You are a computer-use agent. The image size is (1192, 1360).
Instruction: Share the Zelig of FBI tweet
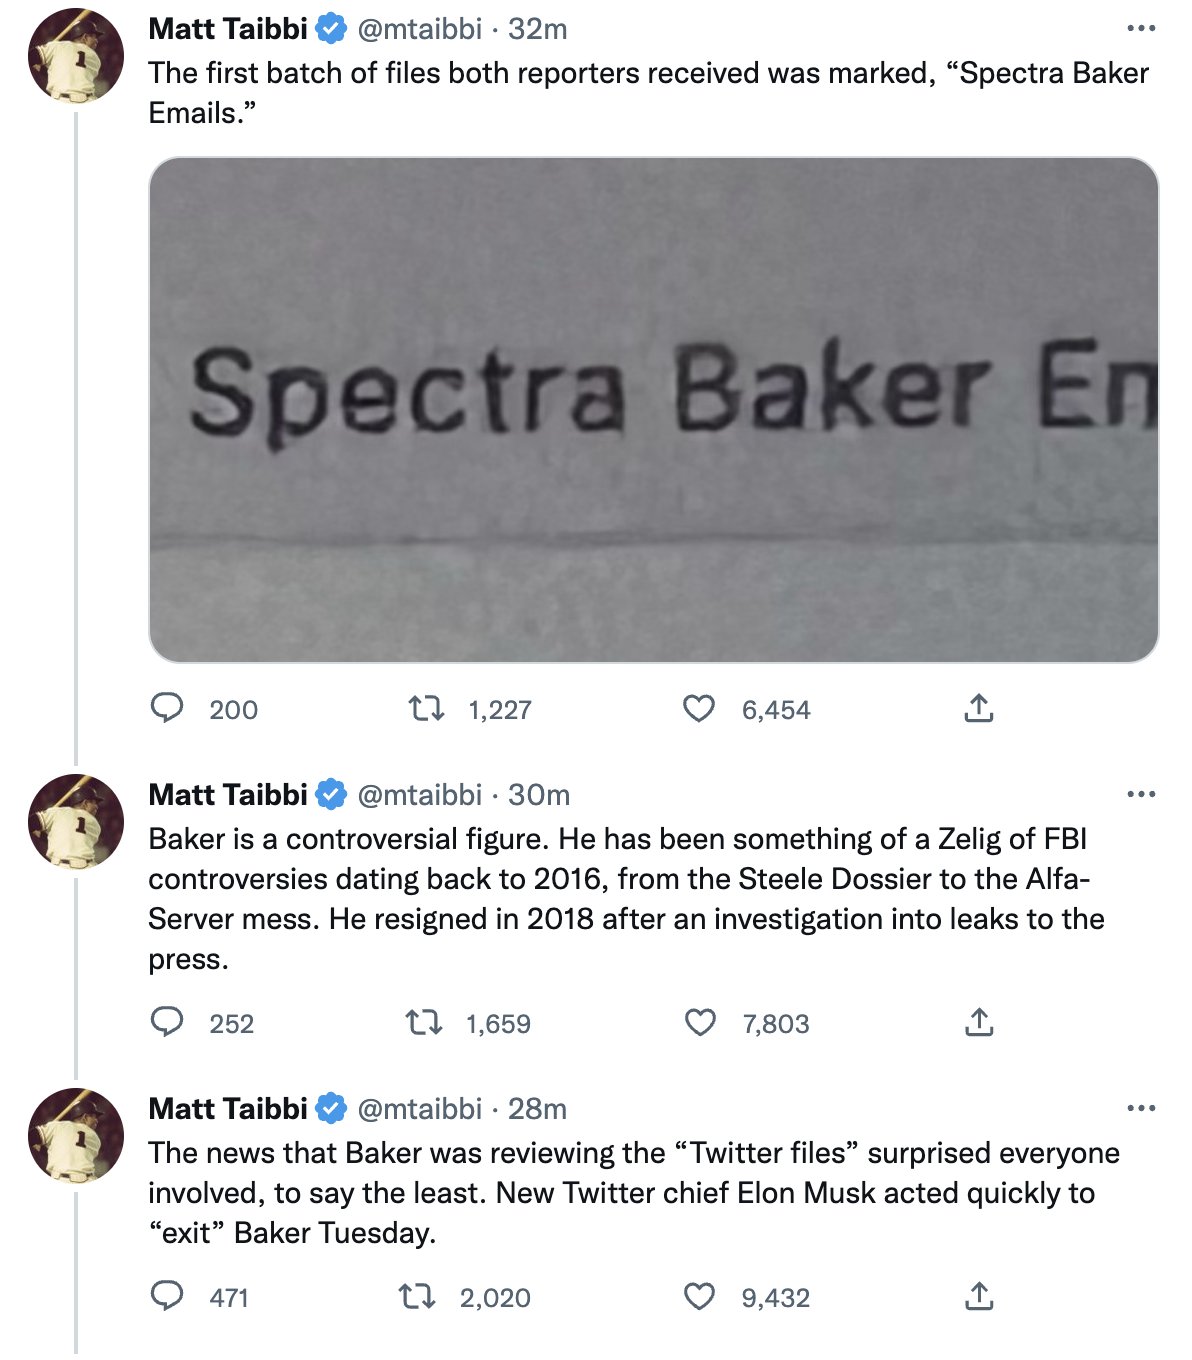point(979,1022)
